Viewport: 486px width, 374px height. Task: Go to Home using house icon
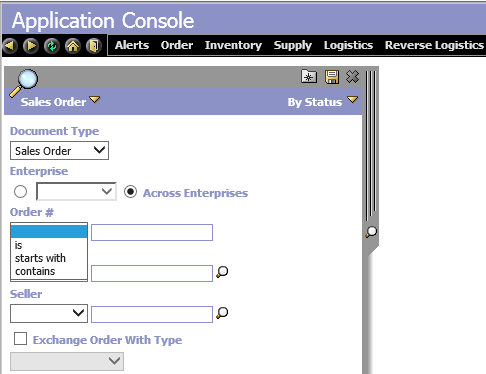click(x=73, y=45)
